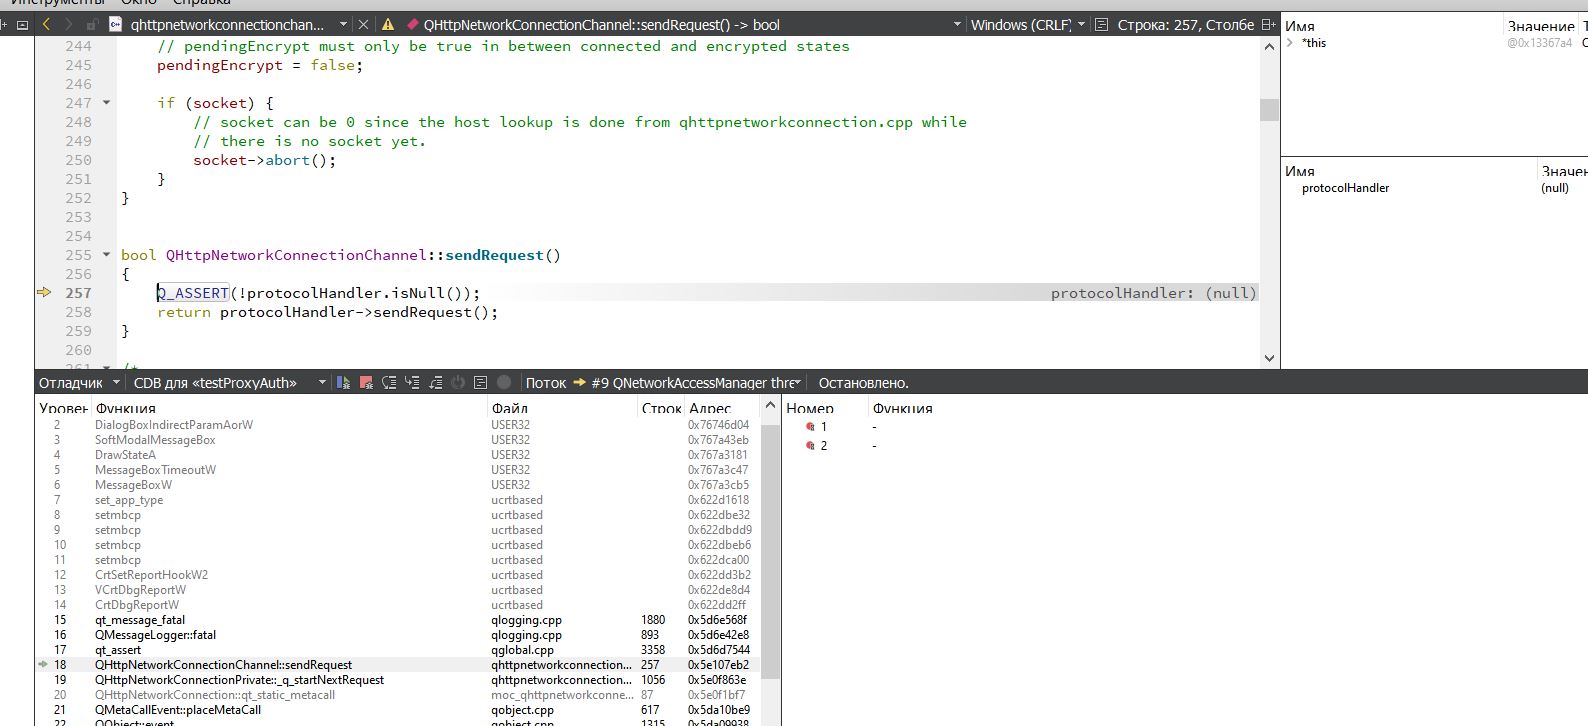This screenshot has width=1588, height=726.
Task: Click the Step Into icon
Action: (412, 383)
